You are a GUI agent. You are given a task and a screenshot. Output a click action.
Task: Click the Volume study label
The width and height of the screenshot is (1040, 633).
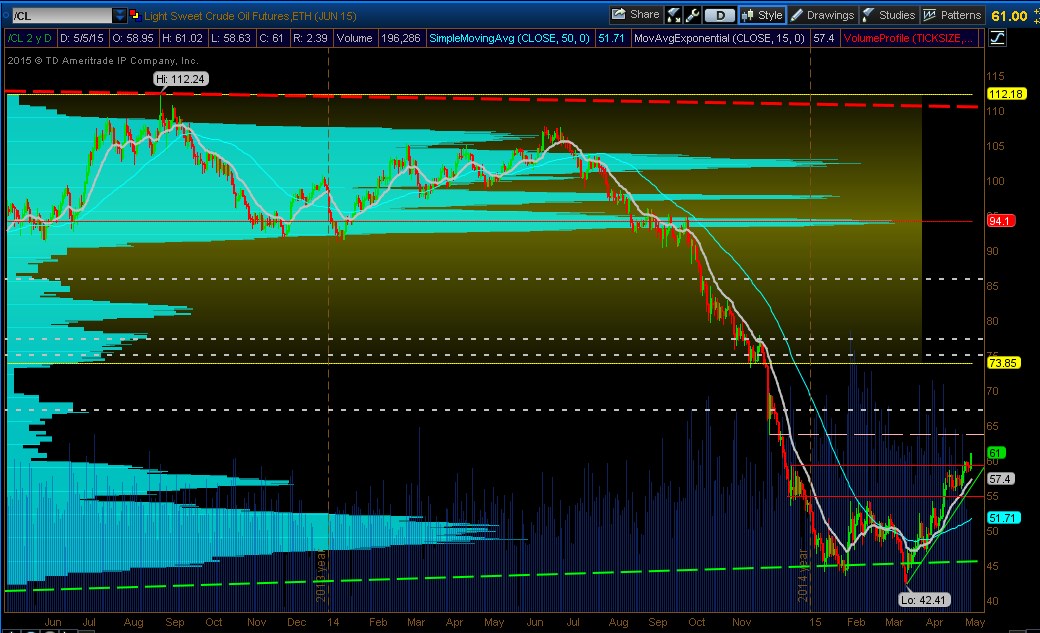[354, 38]
